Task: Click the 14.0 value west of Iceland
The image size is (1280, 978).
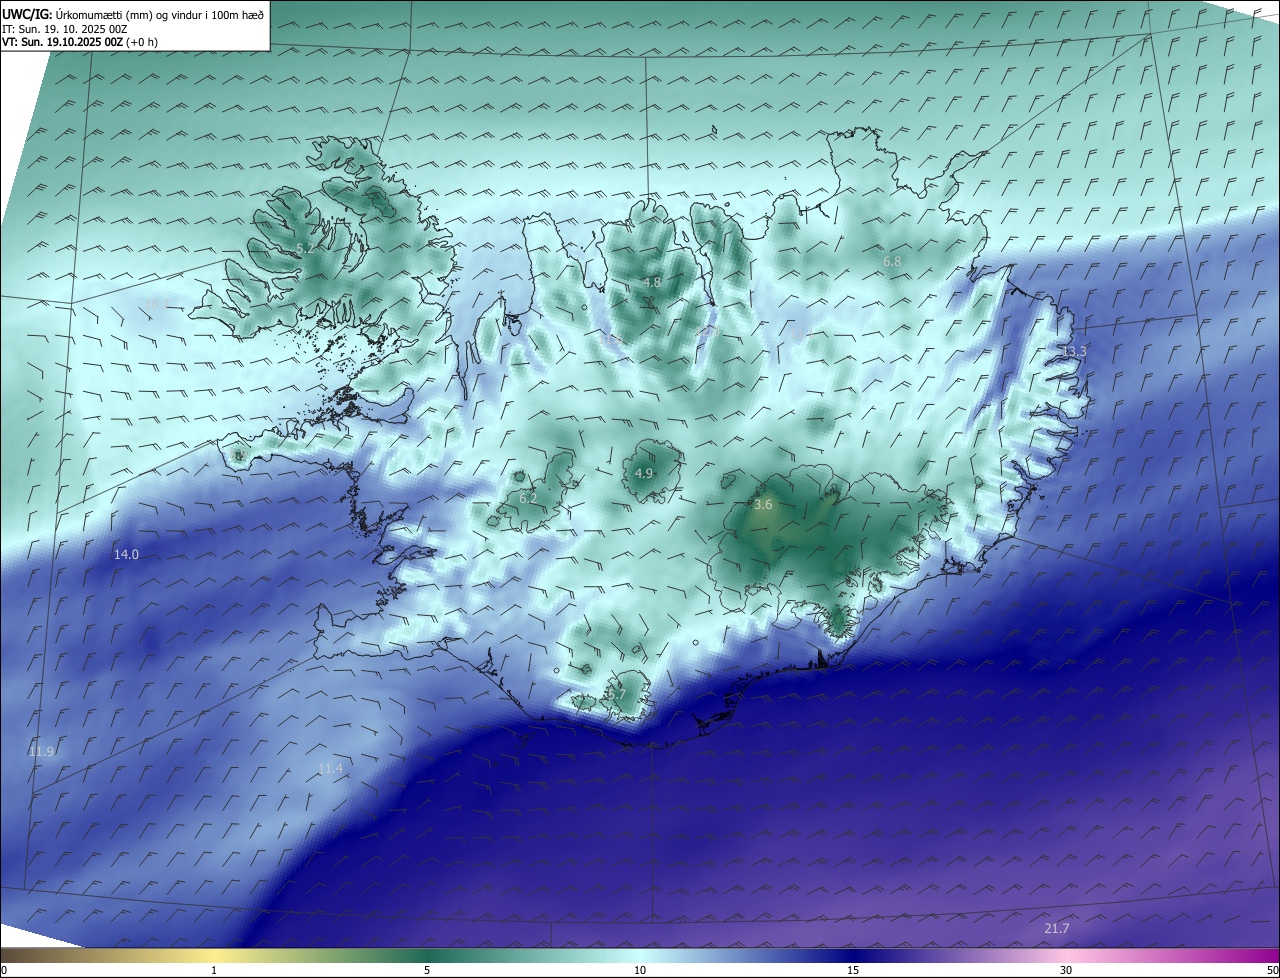Action: 126,554
